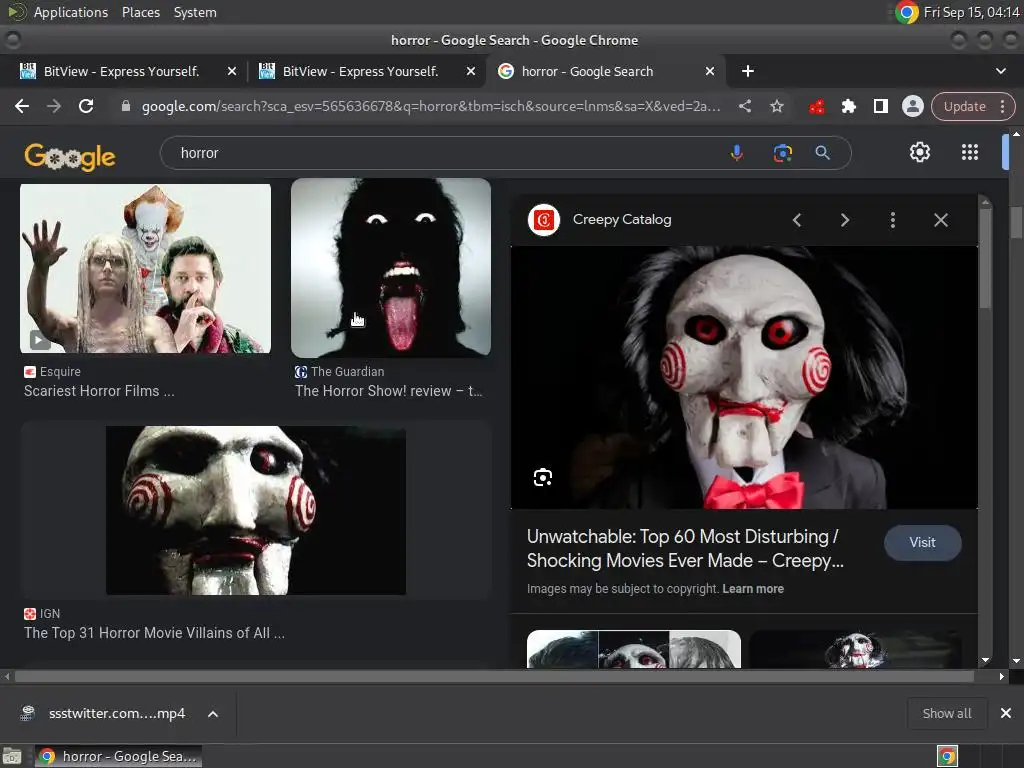1024x768 pixels.
Task: Click the forward navigation arrow
Action: pyautogui.click(x=54, y=106)
